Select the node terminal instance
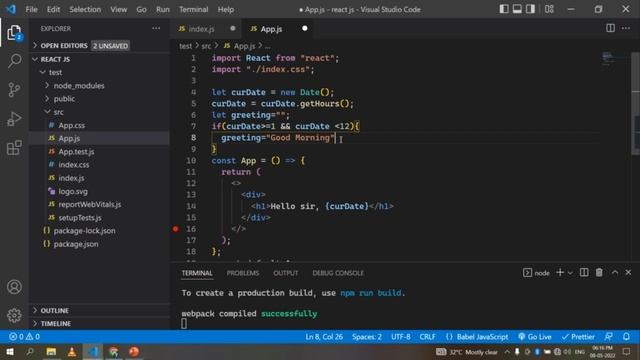Screen dimensions: 640x360 coord(536,273)
